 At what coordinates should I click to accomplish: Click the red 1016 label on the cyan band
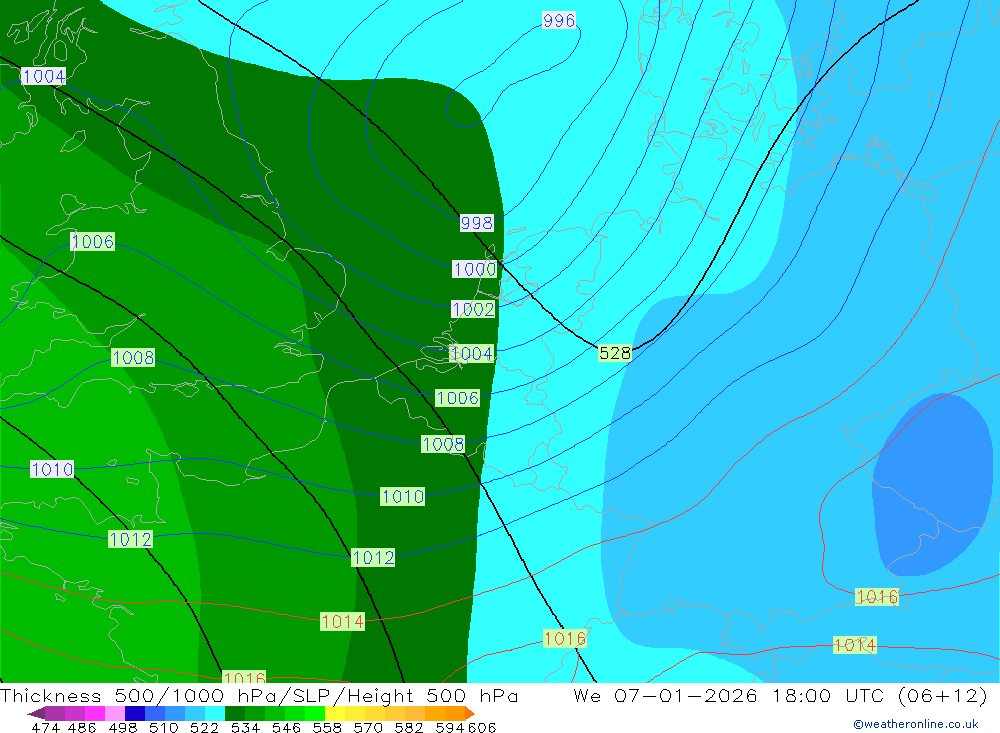pyautogui.click(x=564, y=639)
